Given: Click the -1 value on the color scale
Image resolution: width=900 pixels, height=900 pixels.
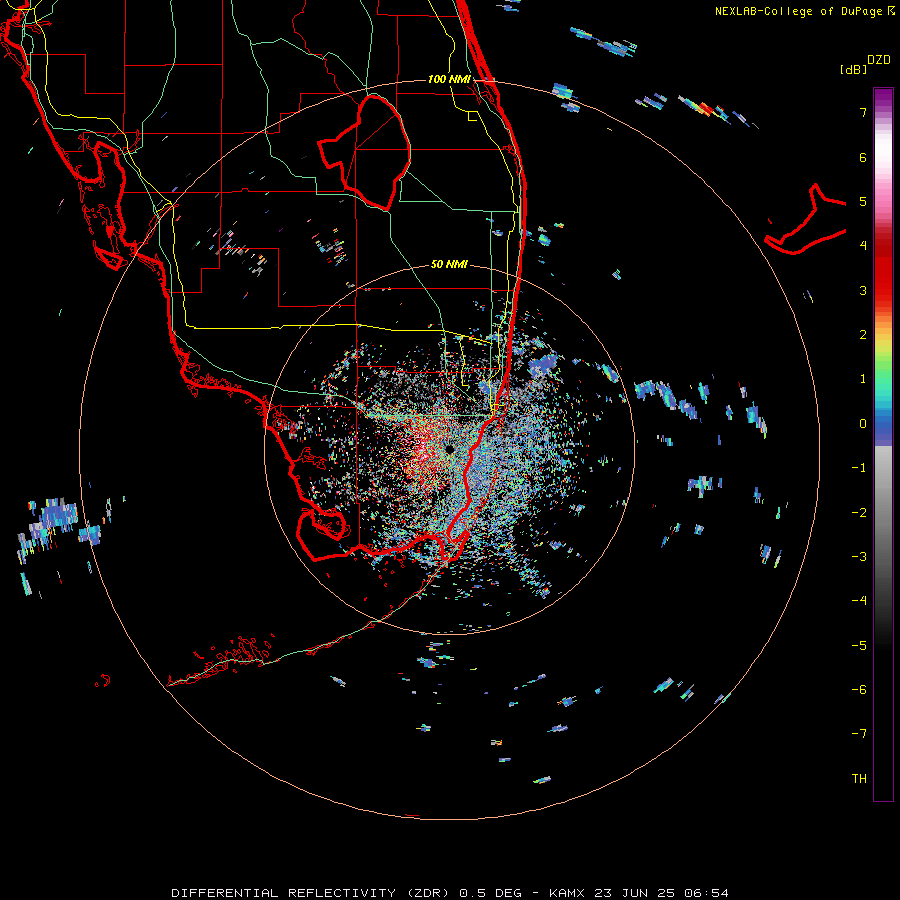Looking at the screenshot, I should click(859, 468).
